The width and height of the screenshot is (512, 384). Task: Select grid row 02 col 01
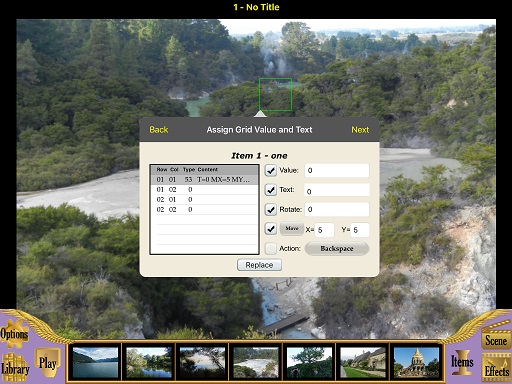tap(204, 199)
